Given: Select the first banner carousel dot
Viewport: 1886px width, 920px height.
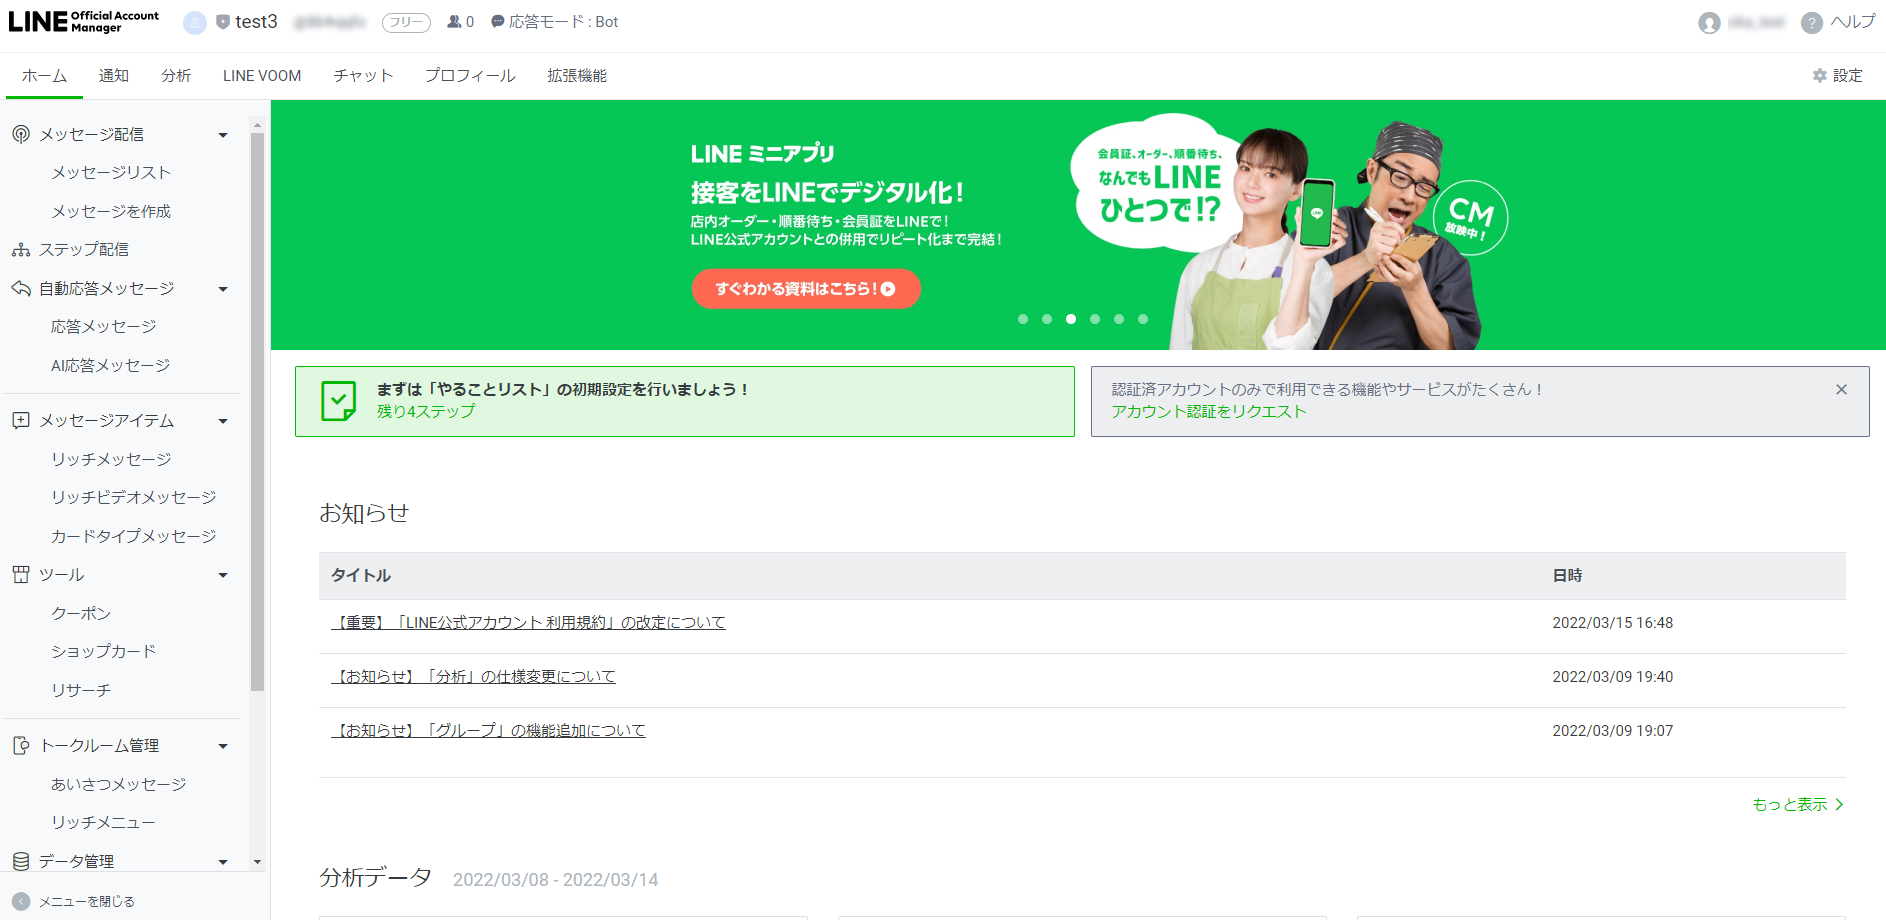Looking at the screenshot, I should 1023,319.
